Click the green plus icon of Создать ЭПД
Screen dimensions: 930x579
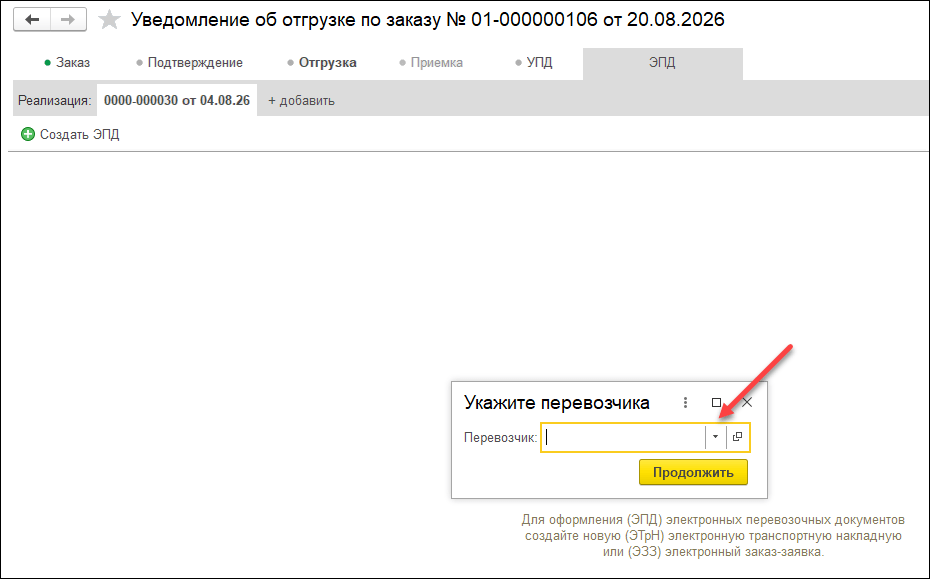click(x=27, y=134)
